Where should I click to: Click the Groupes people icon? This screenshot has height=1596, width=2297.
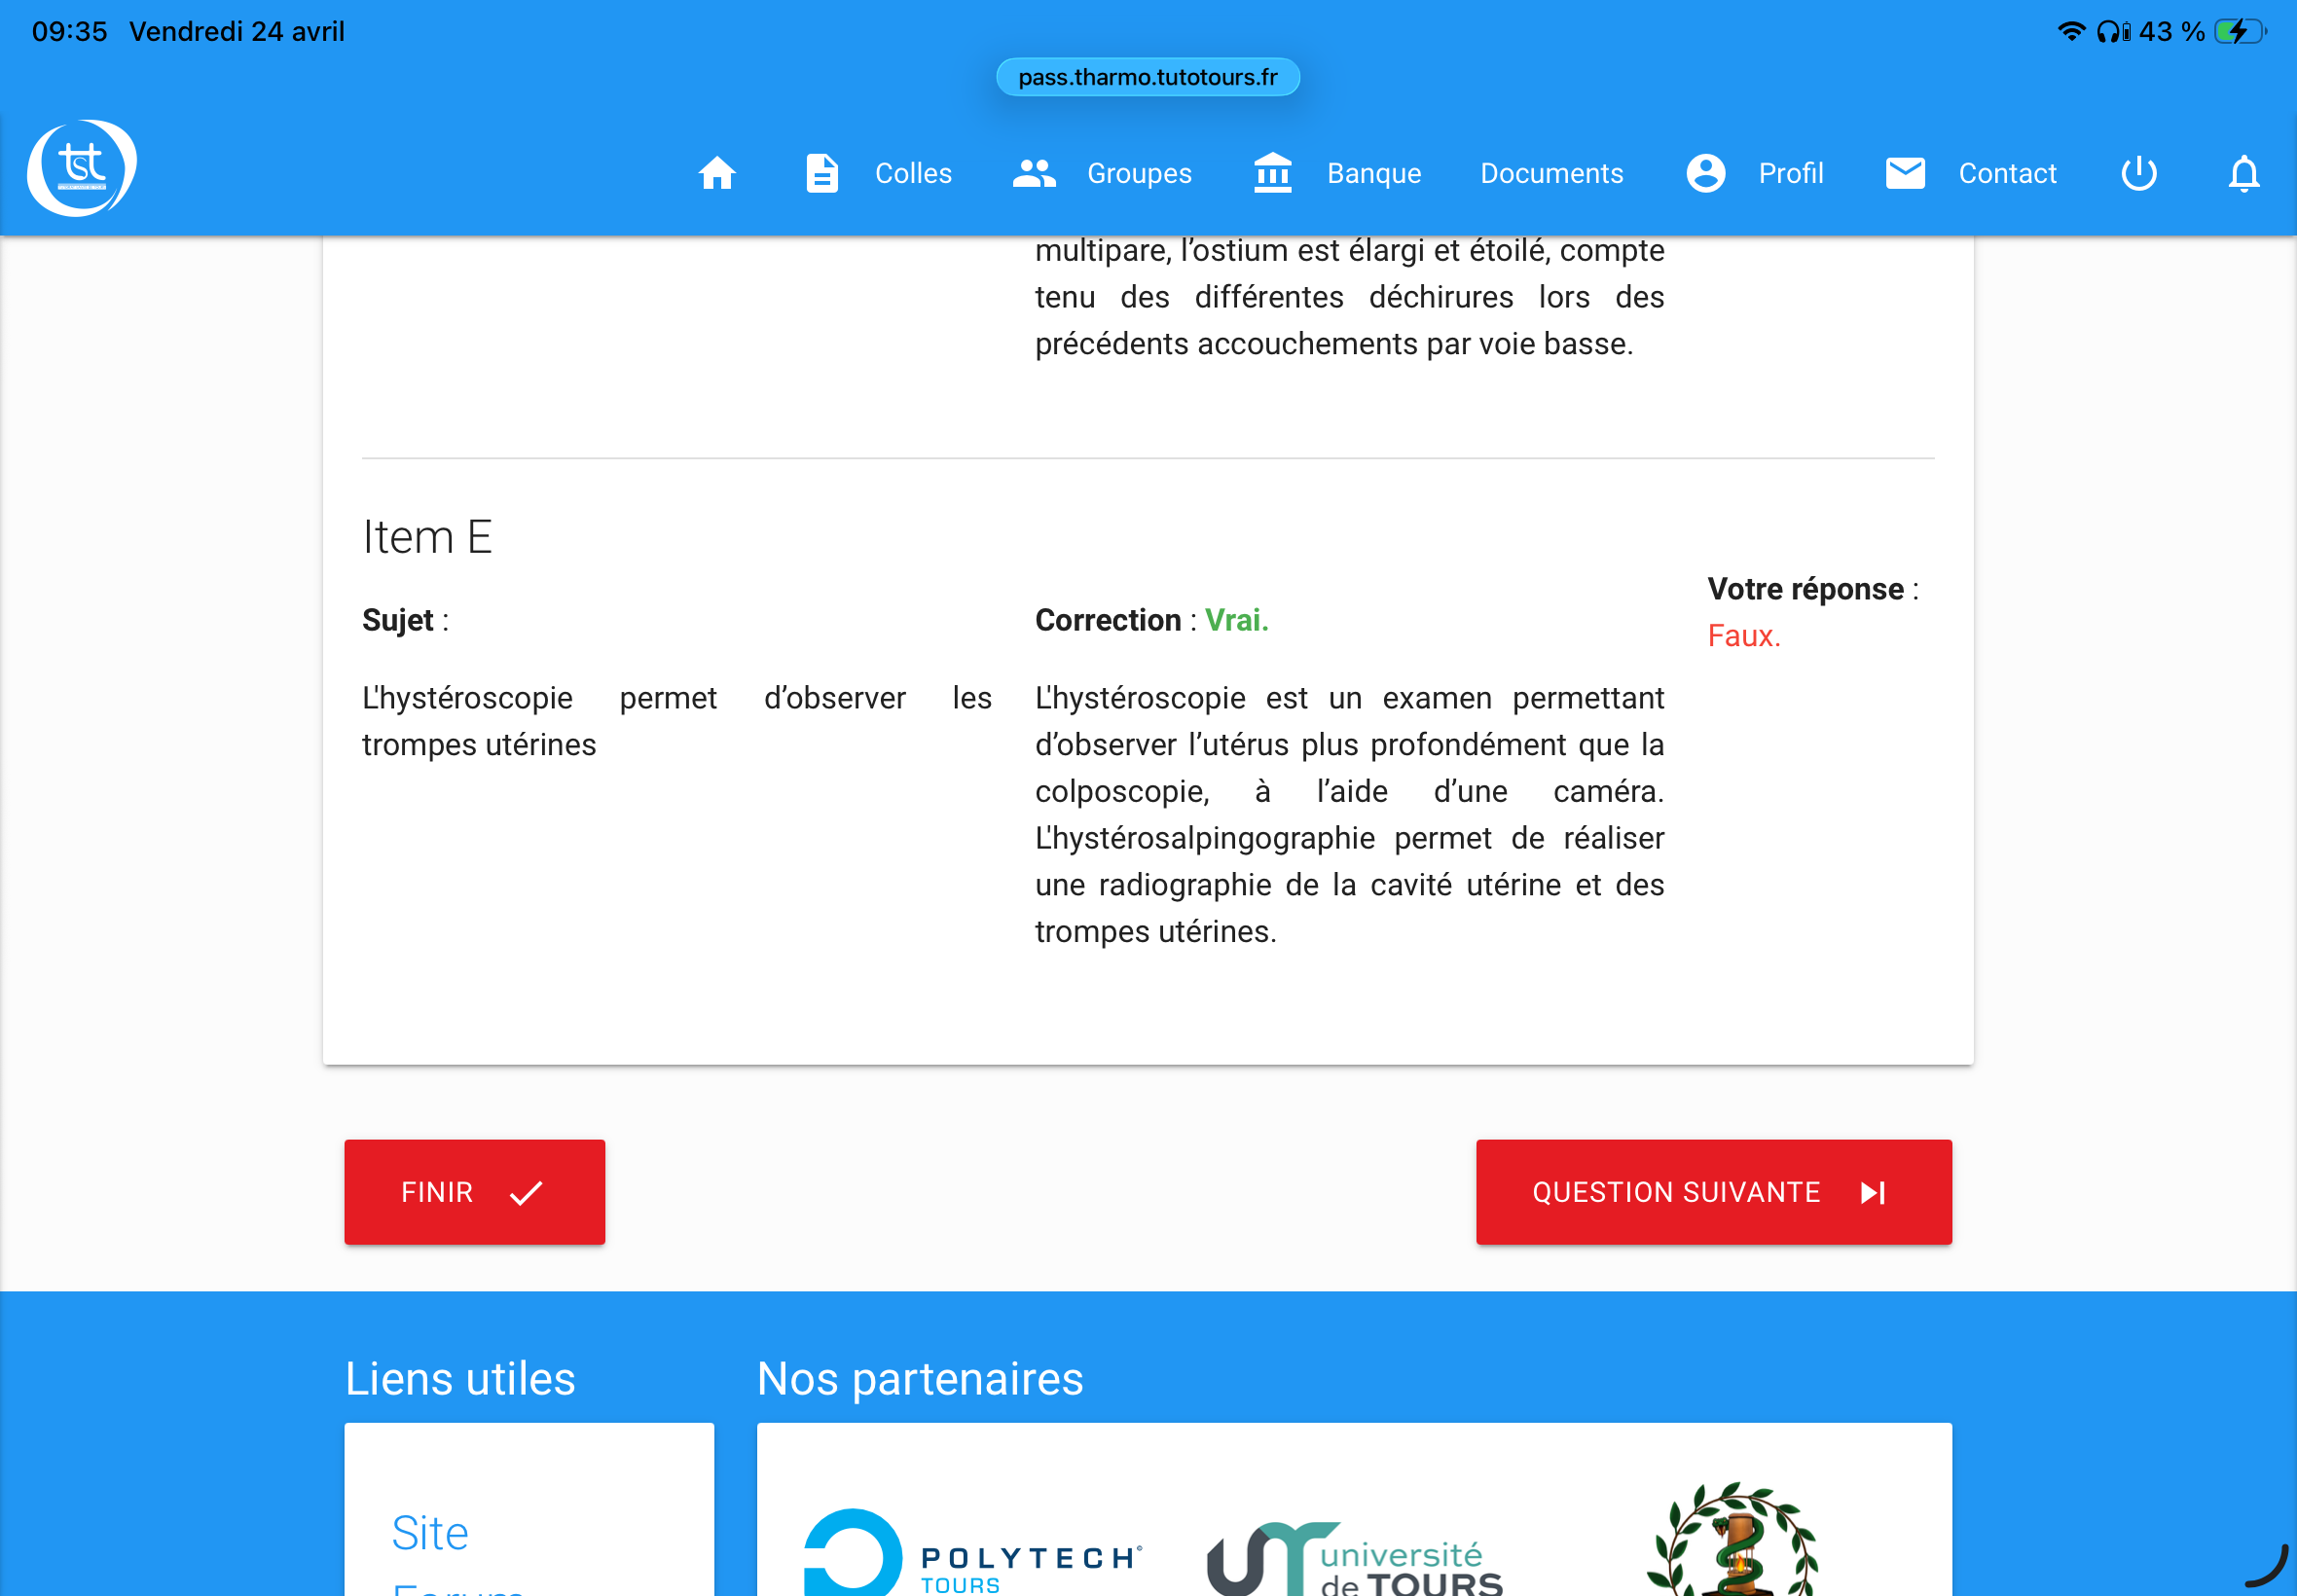(x=1033, y=173)
